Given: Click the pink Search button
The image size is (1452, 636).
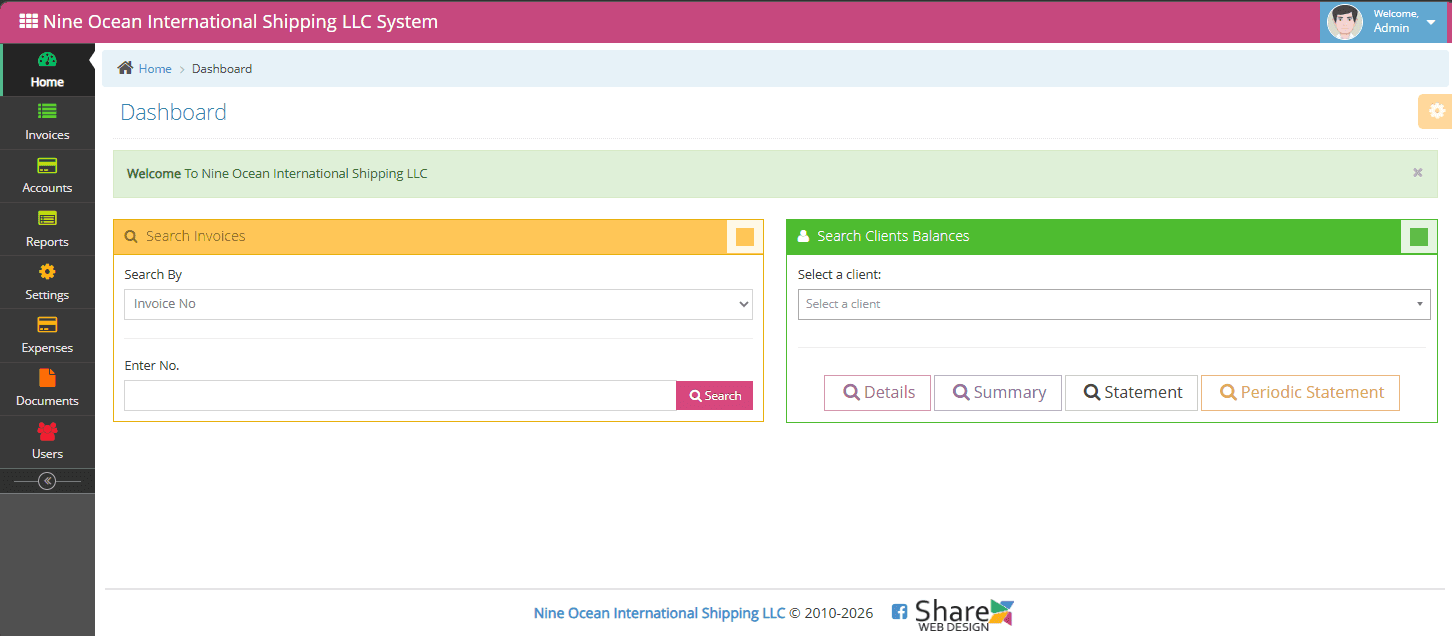Looking at the screenshot, I should pos(715,396).
